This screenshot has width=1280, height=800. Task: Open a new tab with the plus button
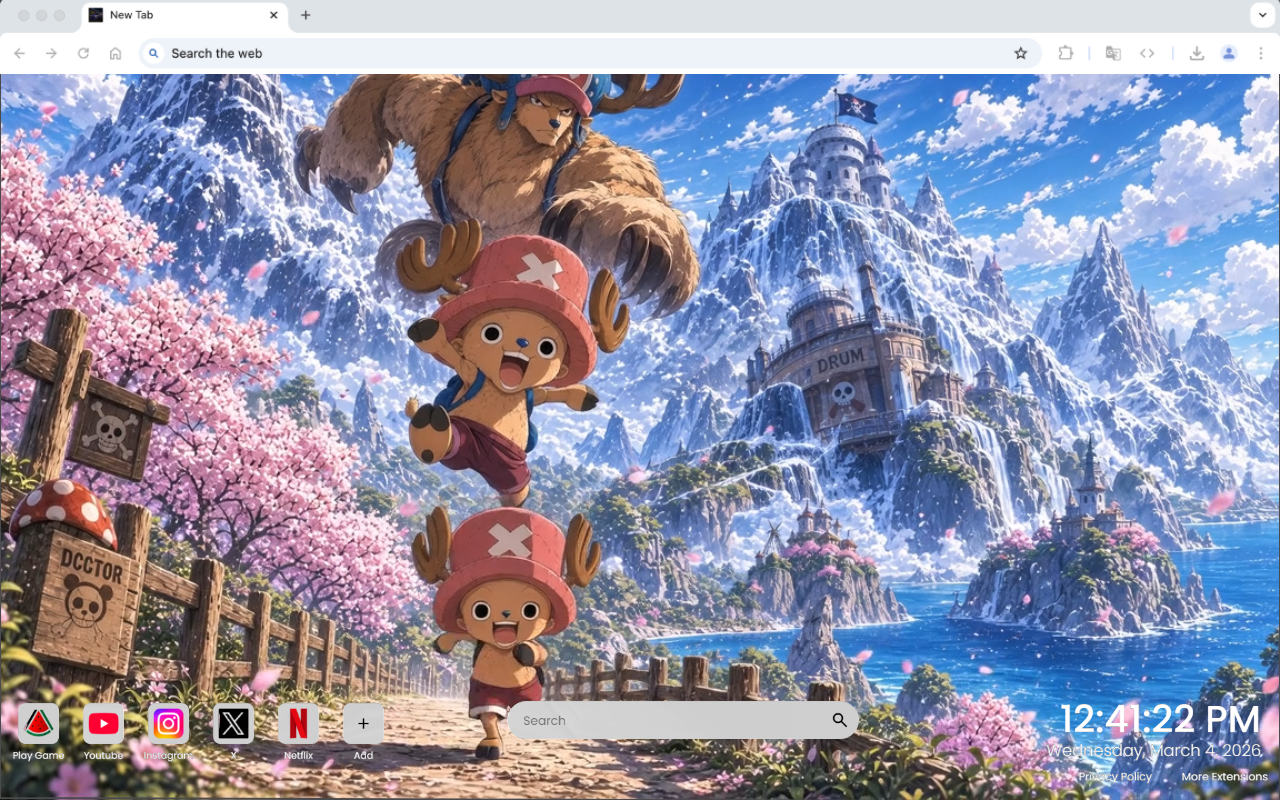[x=305, y=15]
